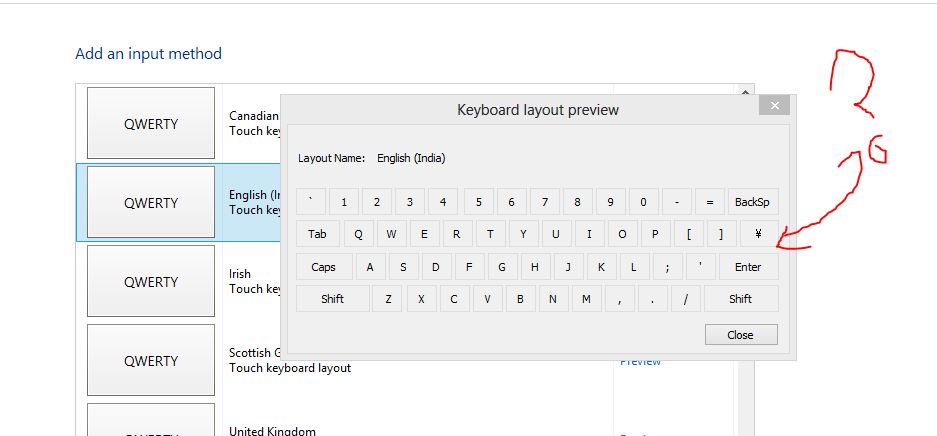Click the 4 key
Viewport: 937px width, 436px height.
tap(443, 202)
